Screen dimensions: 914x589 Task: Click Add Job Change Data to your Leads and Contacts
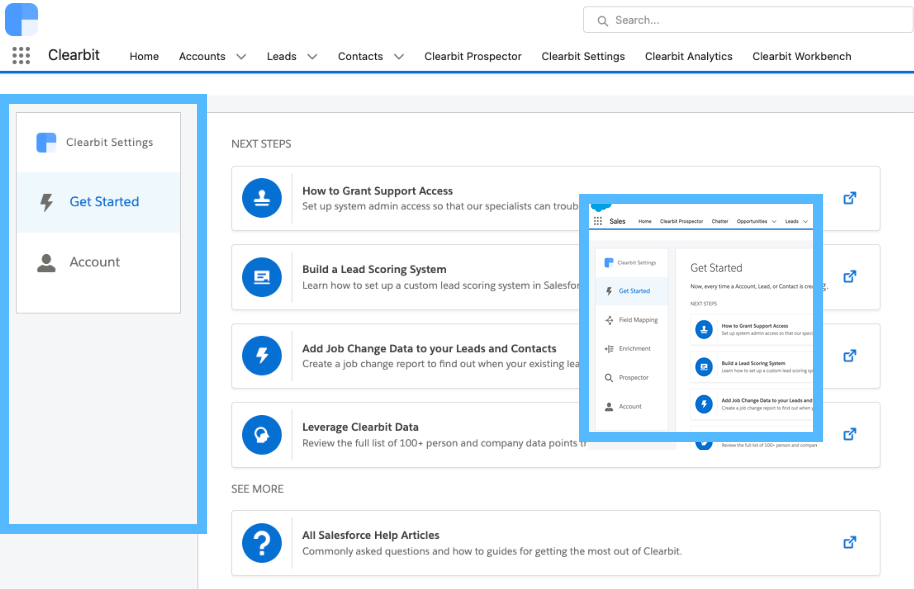click(x=429, y=349)
